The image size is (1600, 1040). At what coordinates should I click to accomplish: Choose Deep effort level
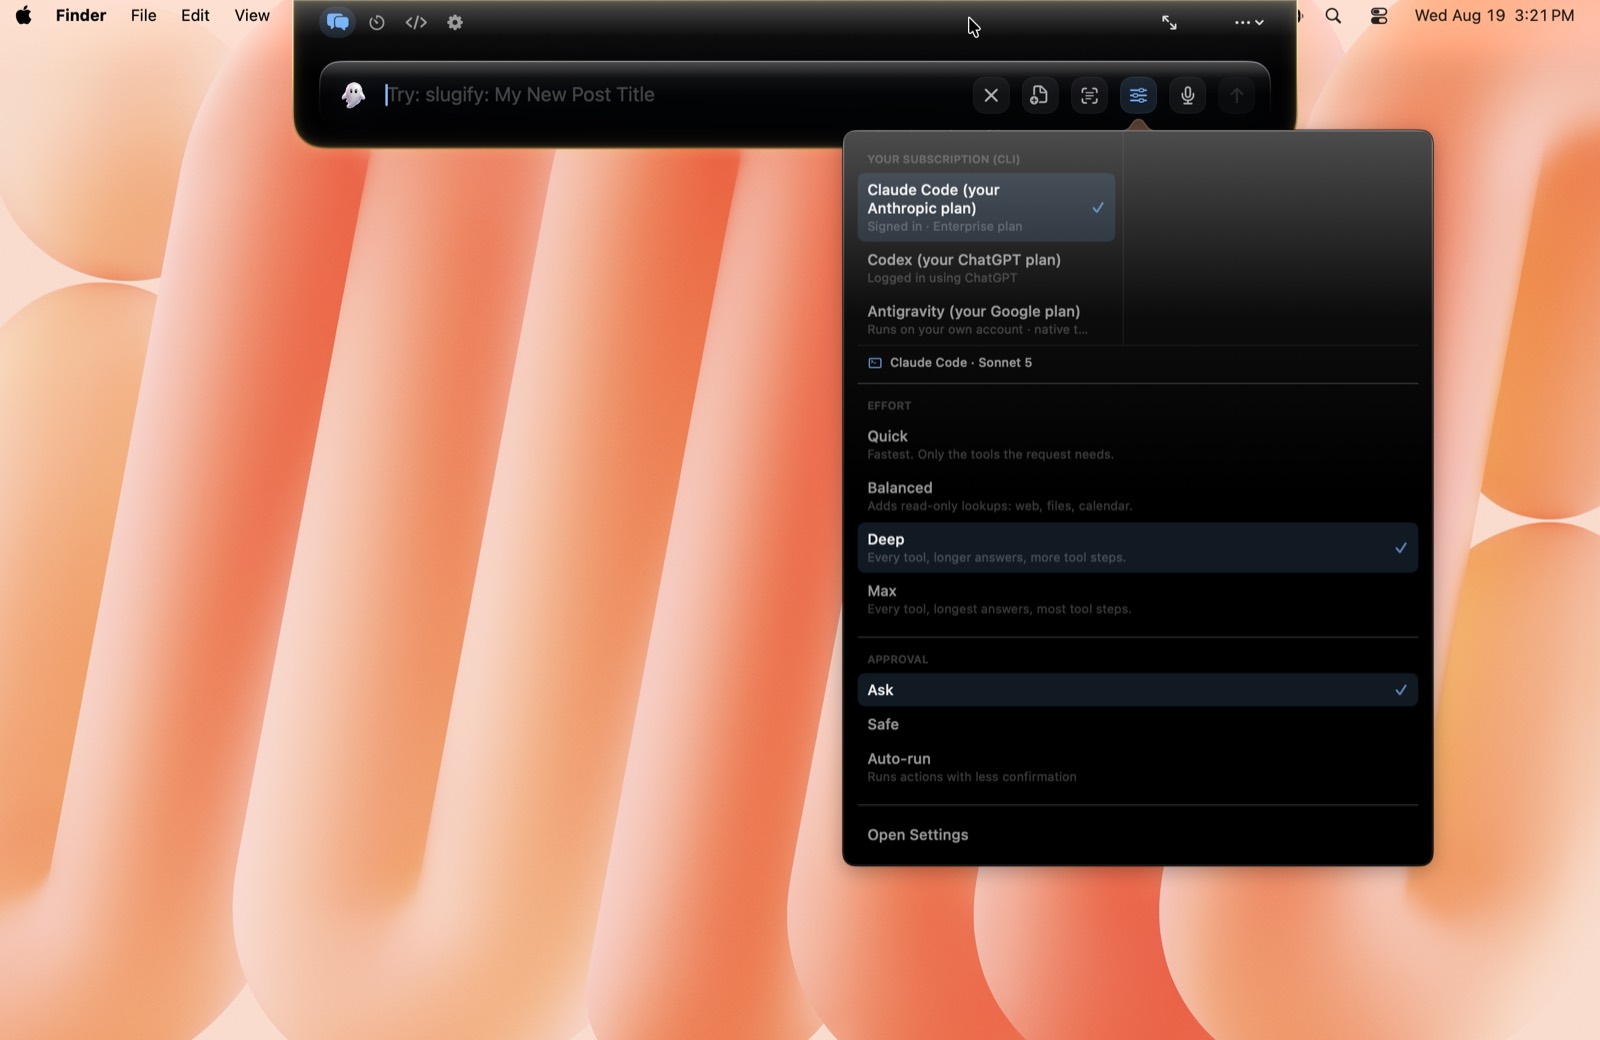click(1138, 548)
